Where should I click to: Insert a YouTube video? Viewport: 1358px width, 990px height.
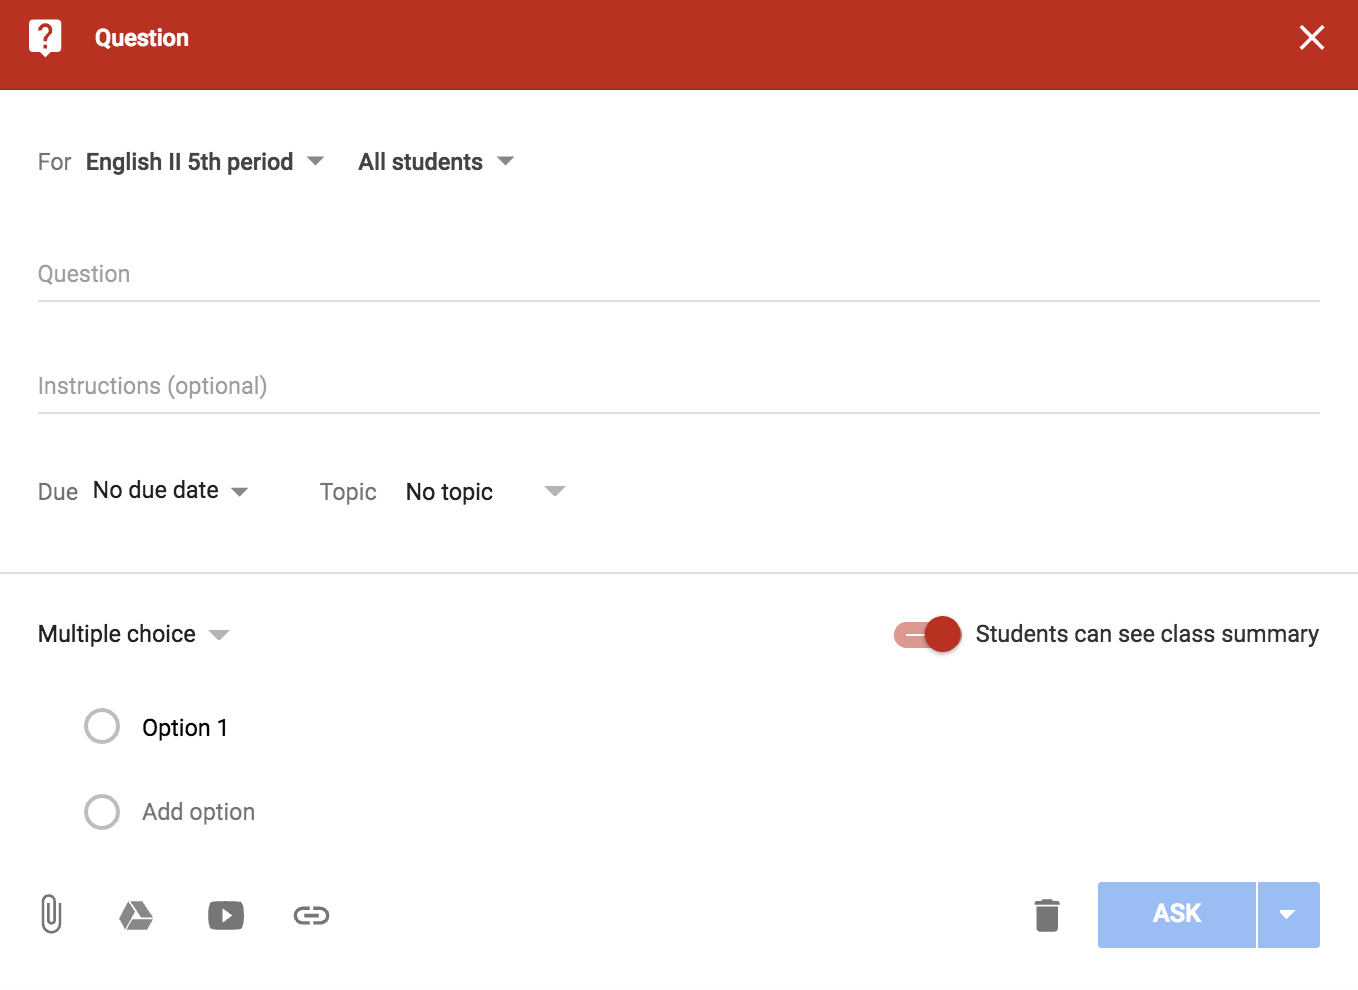[x=226, y=914]
